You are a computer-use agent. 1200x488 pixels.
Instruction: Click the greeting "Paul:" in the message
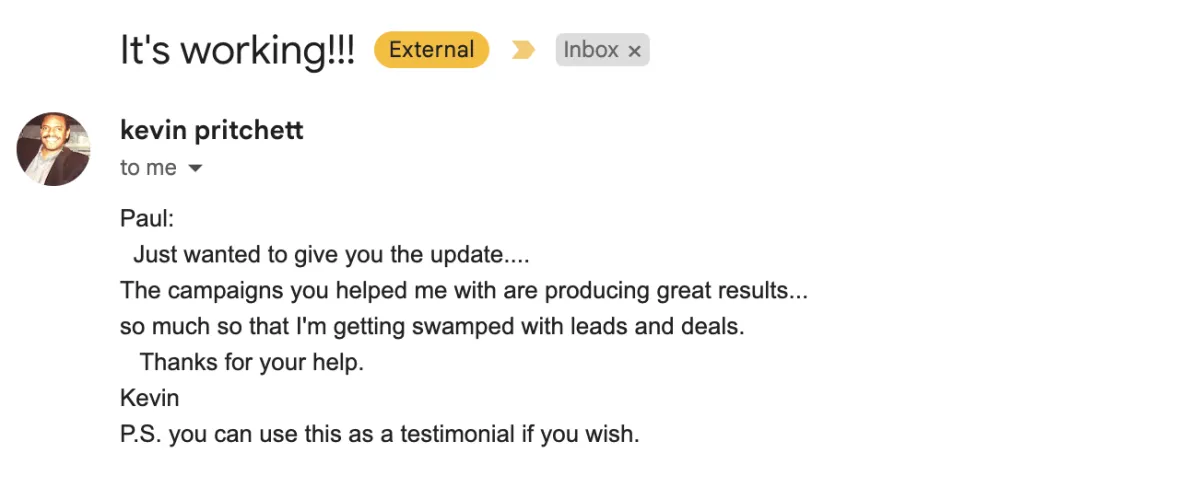click(x=147, y=220)
